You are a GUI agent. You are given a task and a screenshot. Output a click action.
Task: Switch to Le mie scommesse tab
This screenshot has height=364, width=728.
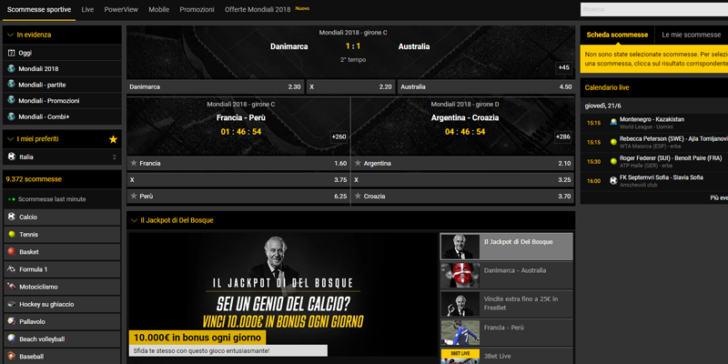click(x=691, y=35)
